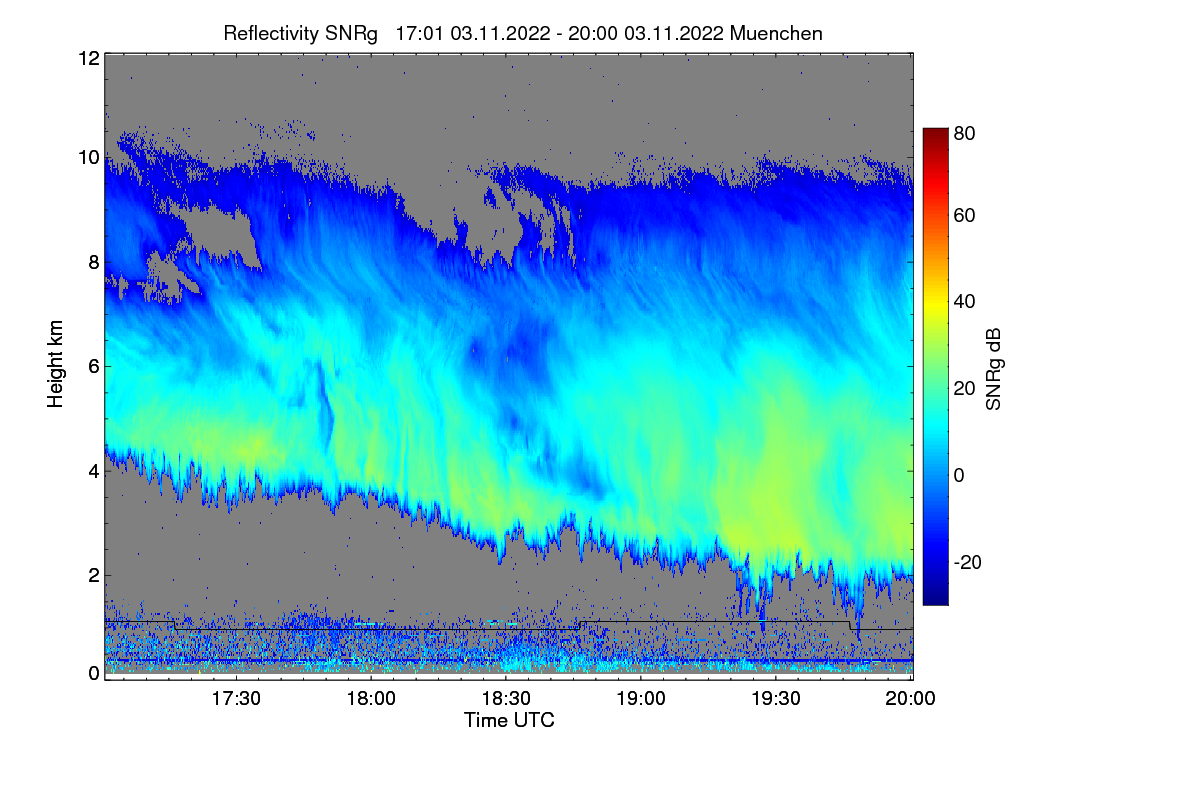Image resolution: width=1200 pixels, height=800 pixels.
Task: Click the date text '03.11.2022 Muenchen' in title
Action: 723,33
